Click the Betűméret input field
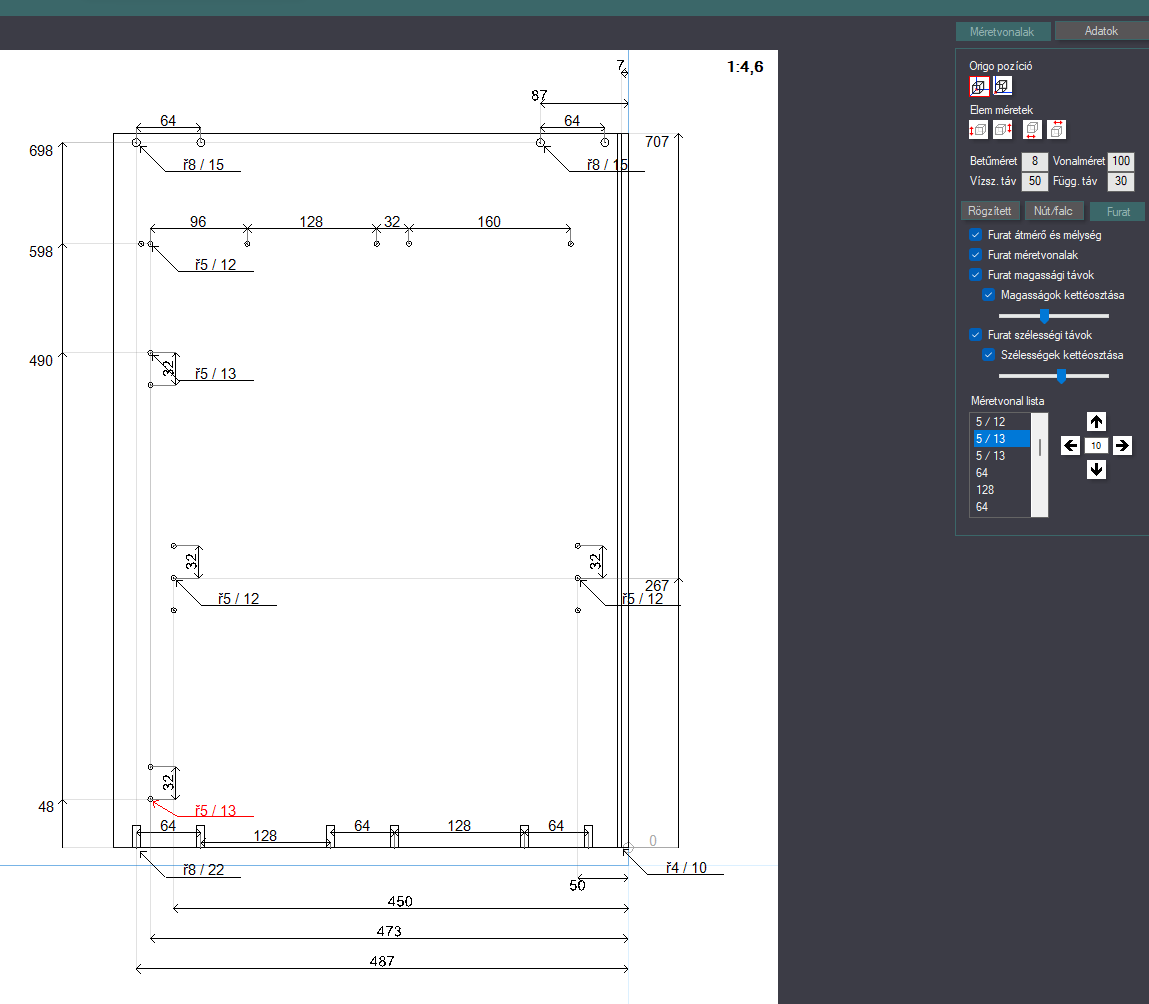Screen dimensions: 1149x1004 pyautogui.click(x=1035, y=161)
